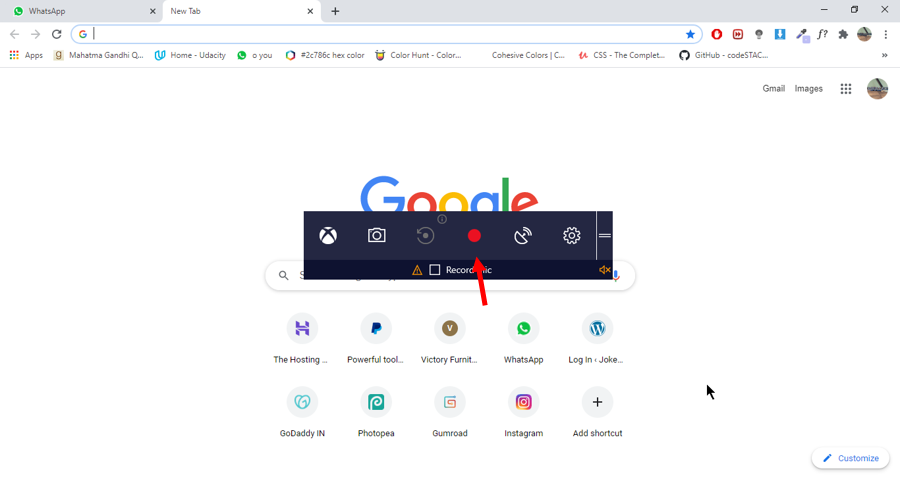Open the 'o you' WhatsApp bookmark

255,55
